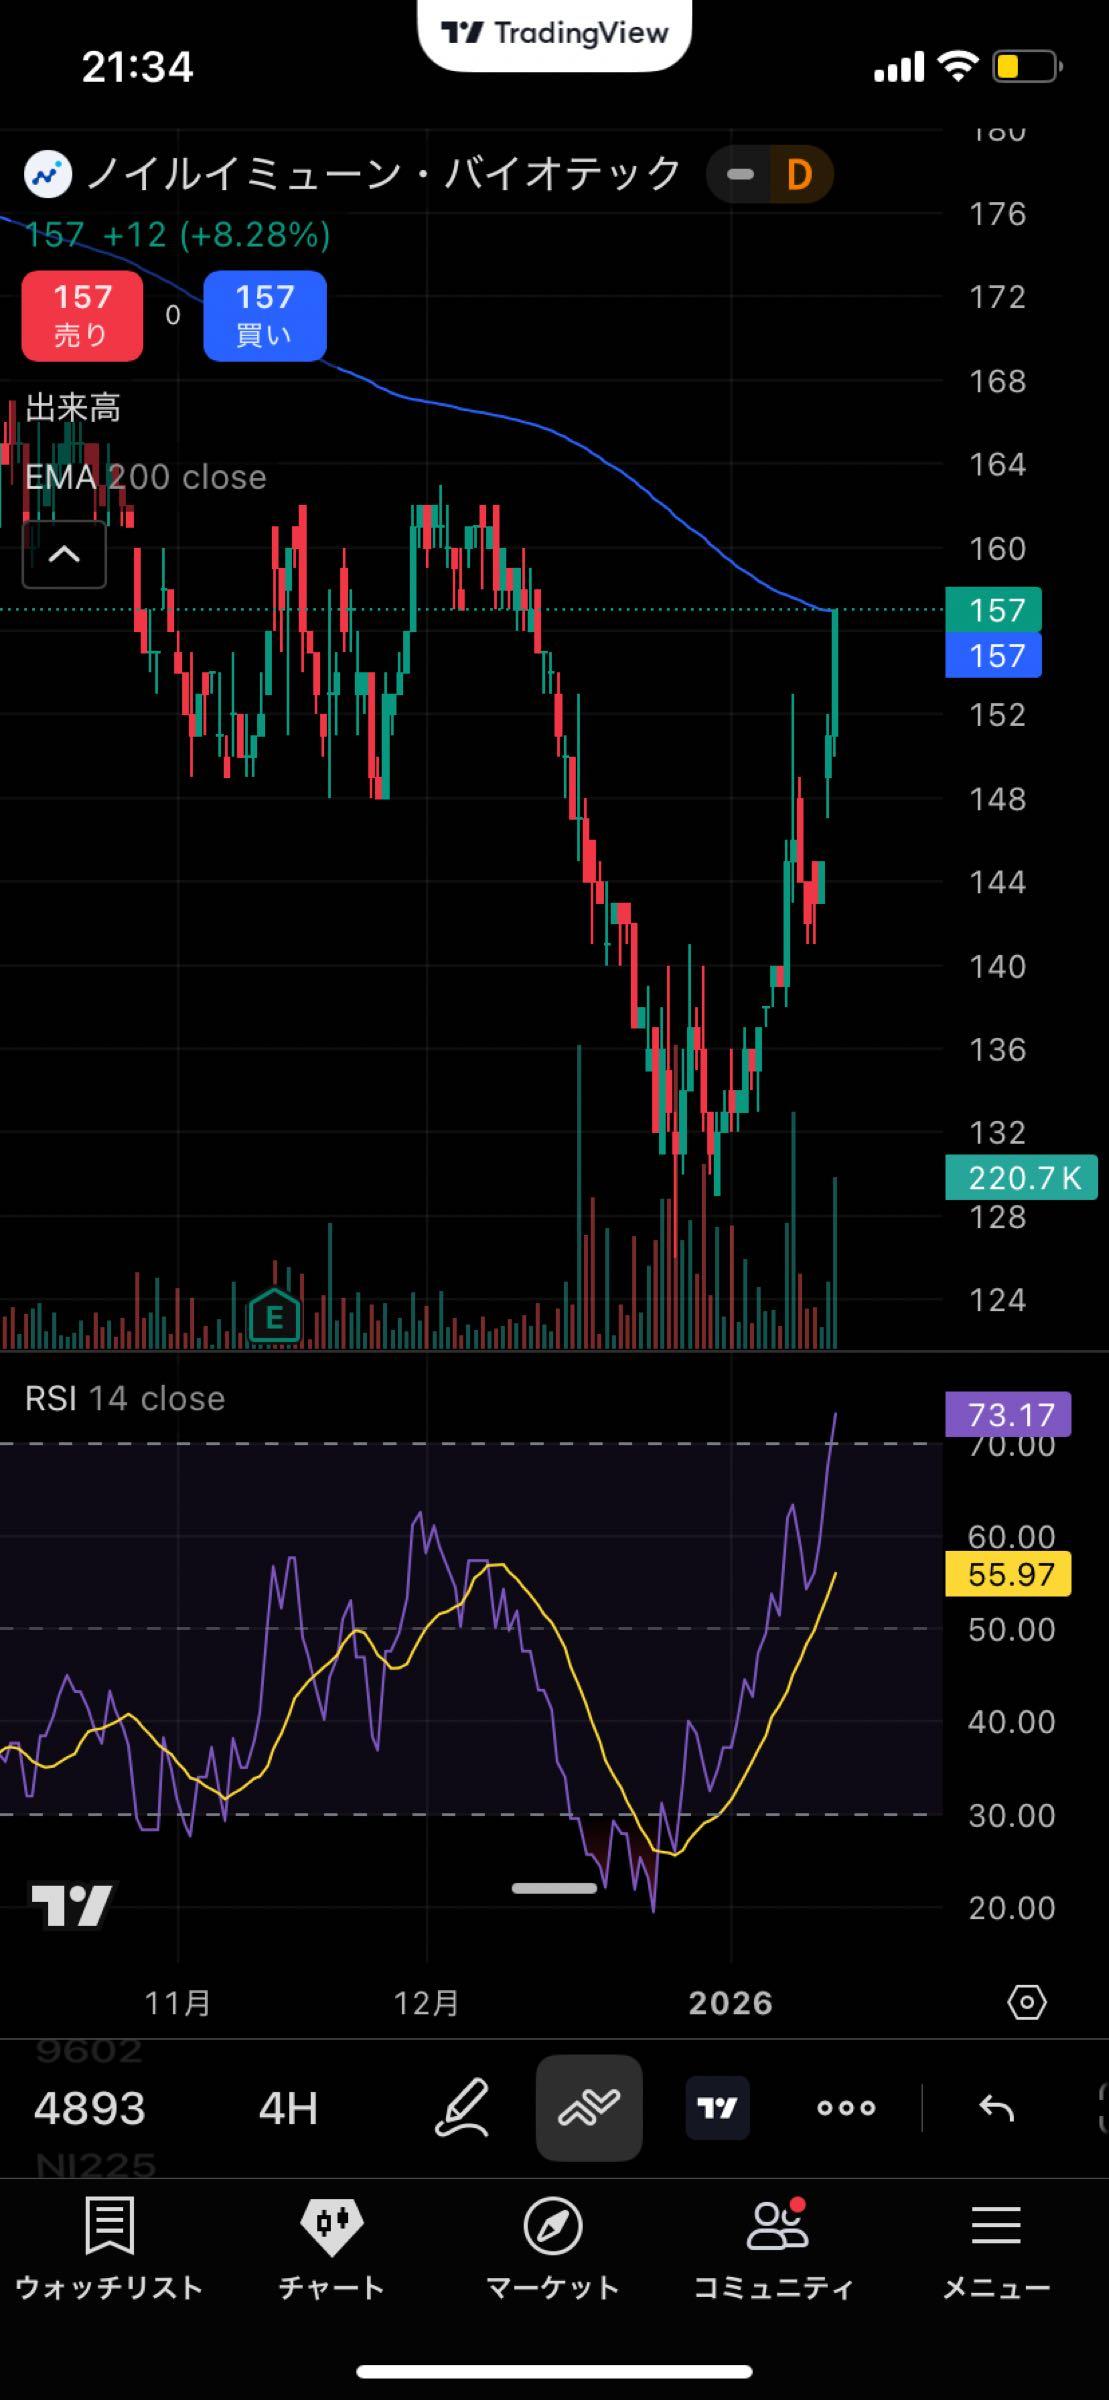Screen dimensions: 1109x2400
Task: Open symbol search via 4893 ticker
Action: [90, 2108]
